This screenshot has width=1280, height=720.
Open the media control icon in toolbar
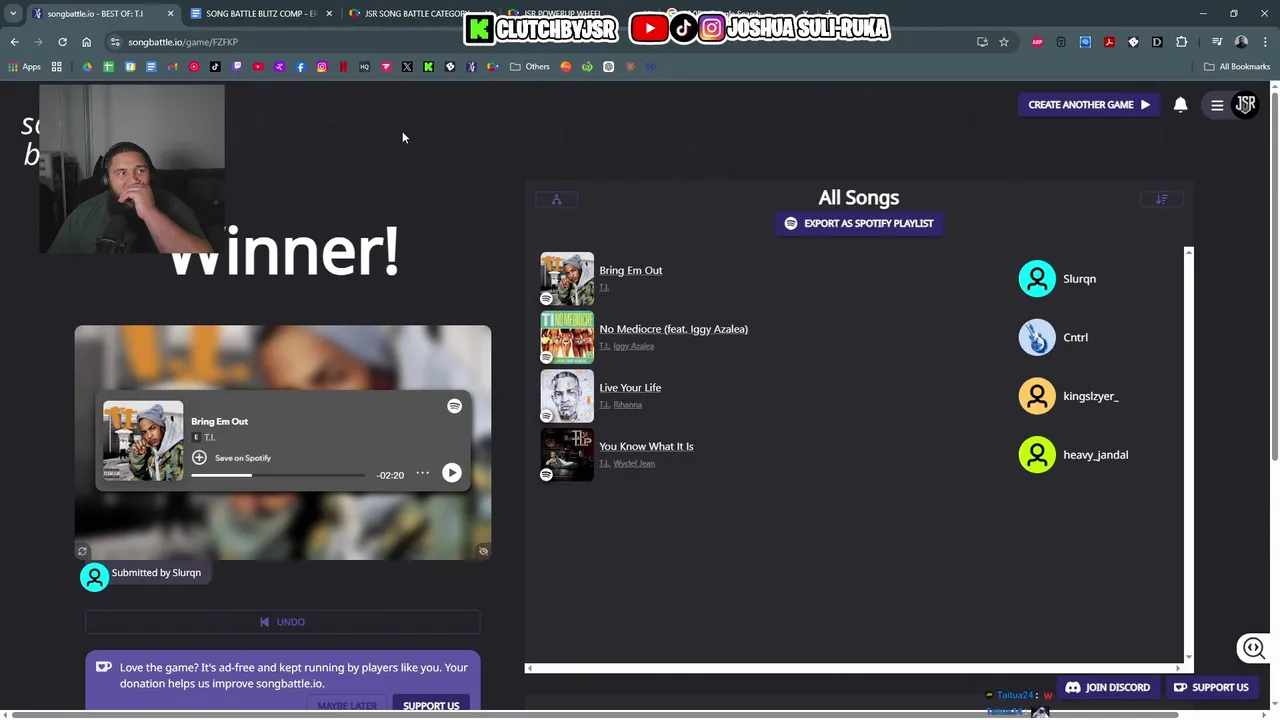click(1217, 42)
